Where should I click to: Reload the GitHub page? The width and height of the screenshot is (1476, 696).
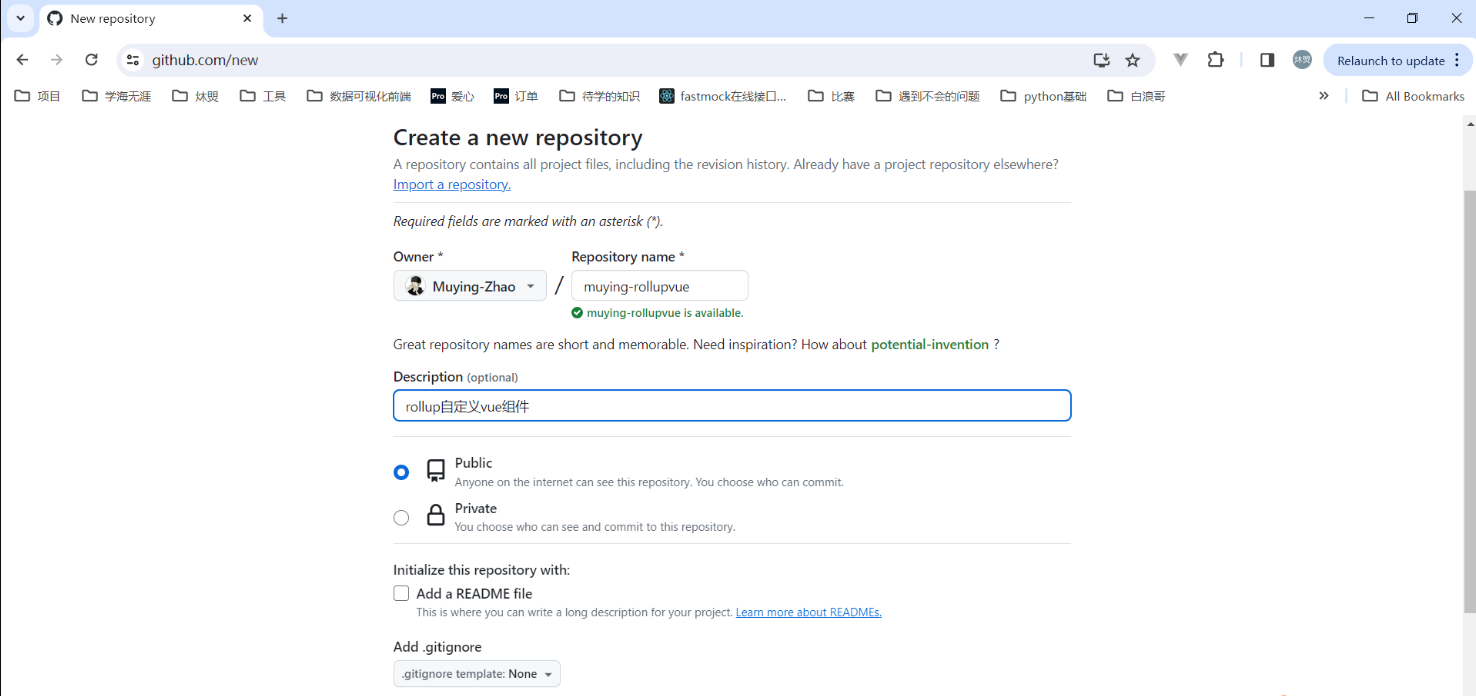tap(91, 60)
